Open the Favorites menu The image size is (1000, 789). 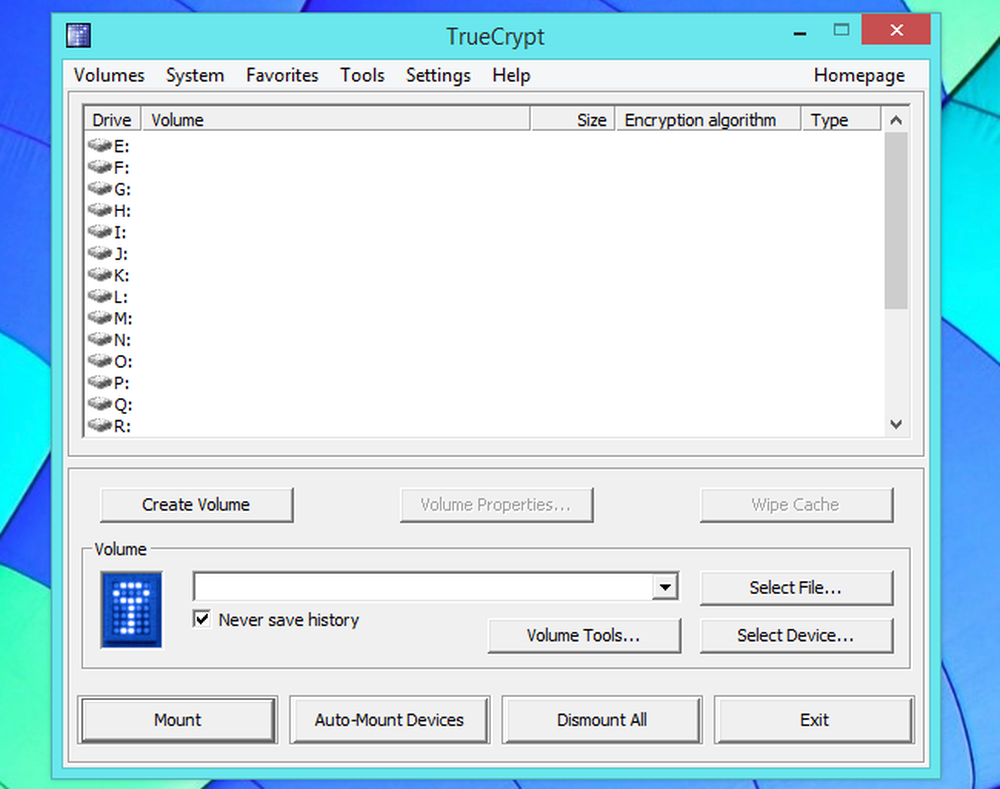pos(282,75)
